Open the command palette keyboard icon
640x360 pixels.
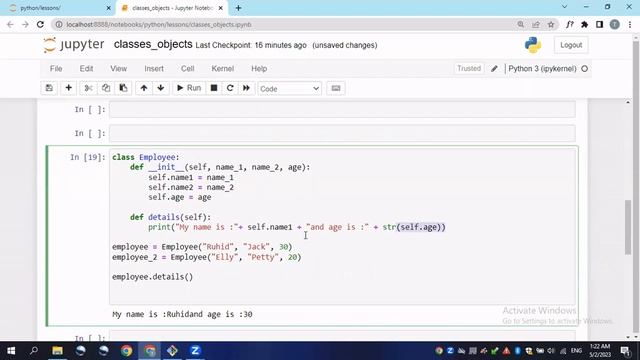point(336,88)
